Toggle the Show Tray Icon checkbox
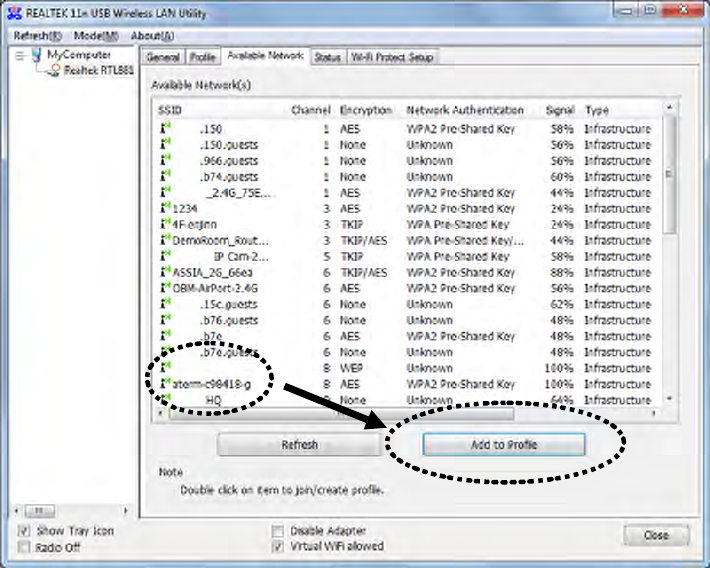The height and width of the screenshot is (568, 710). click(24, 531)
